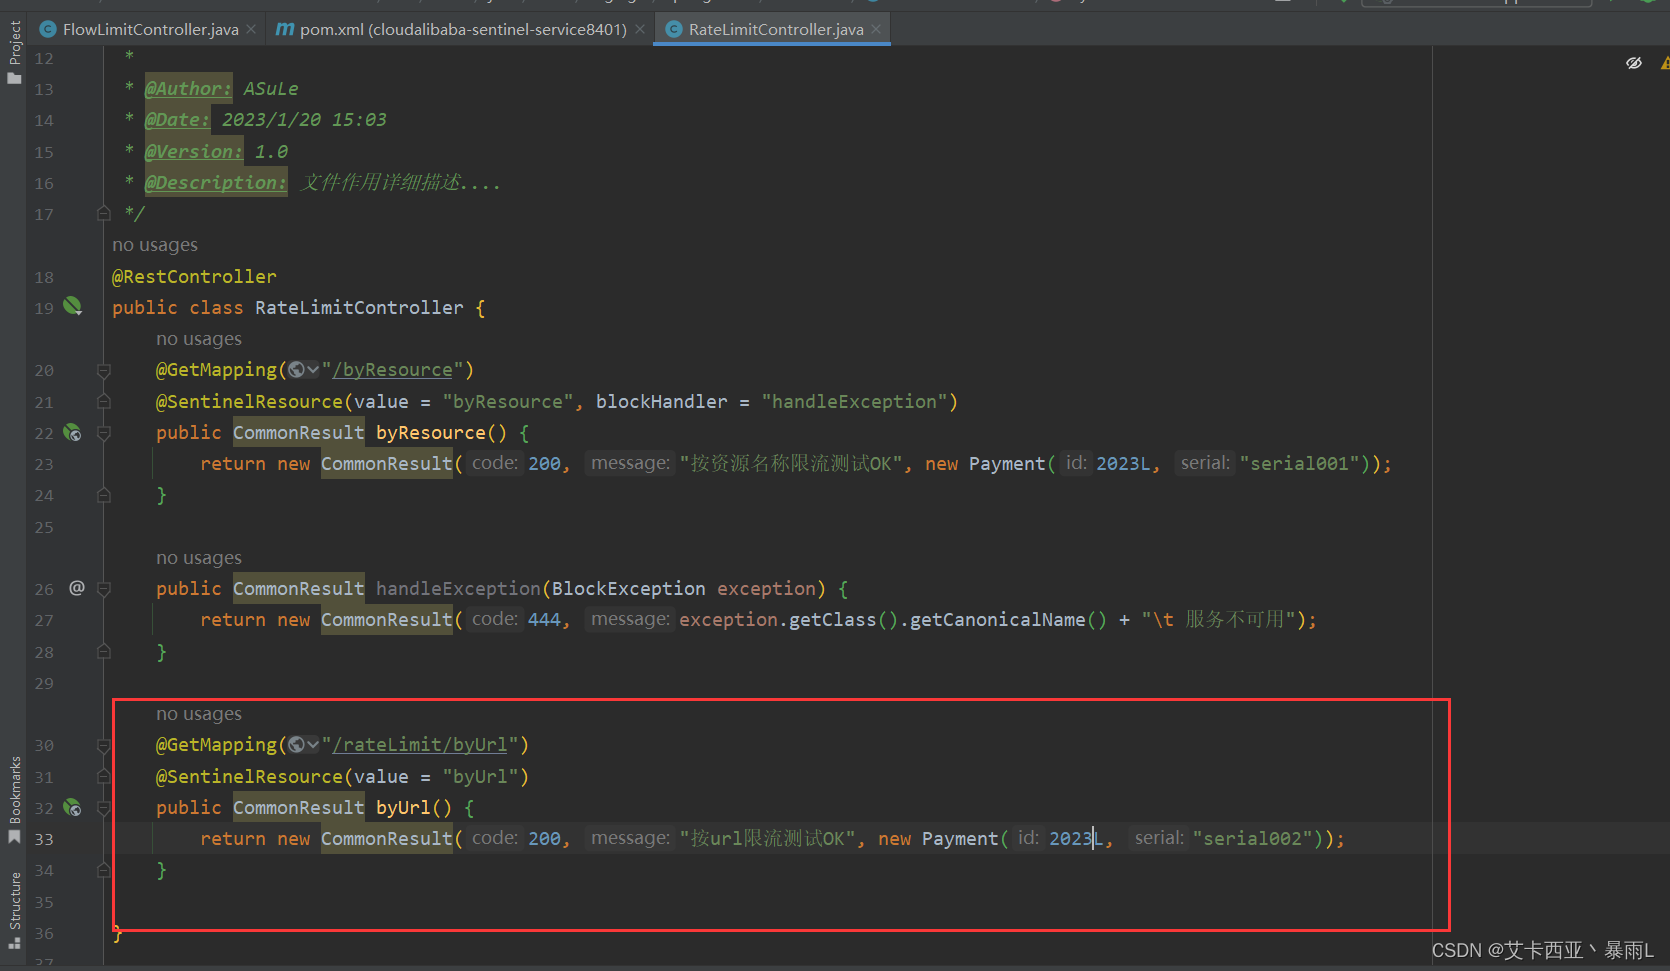Click the Spring bean gutter icon on line 19
The width and height of the screenshot is (1670, 971).
coord(73,306)
